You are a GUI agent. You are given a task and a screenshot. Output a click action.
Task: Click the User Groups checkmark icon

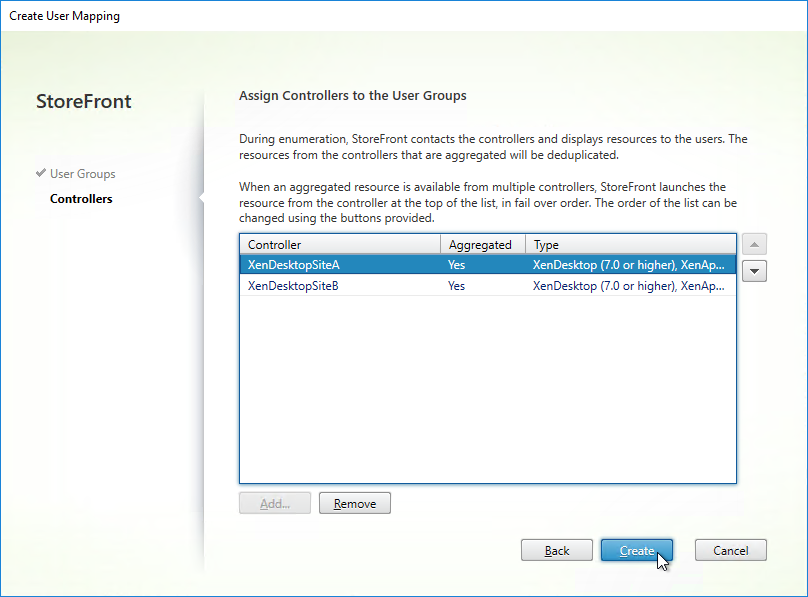tap(41, 173)
